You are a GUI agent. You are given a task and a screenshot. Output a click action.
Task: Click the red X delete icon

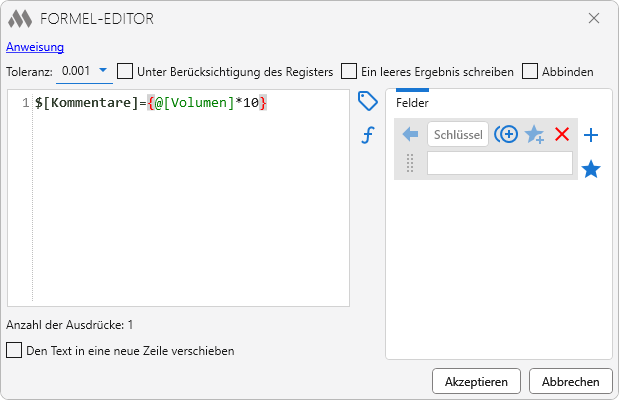tap(562, 134)
